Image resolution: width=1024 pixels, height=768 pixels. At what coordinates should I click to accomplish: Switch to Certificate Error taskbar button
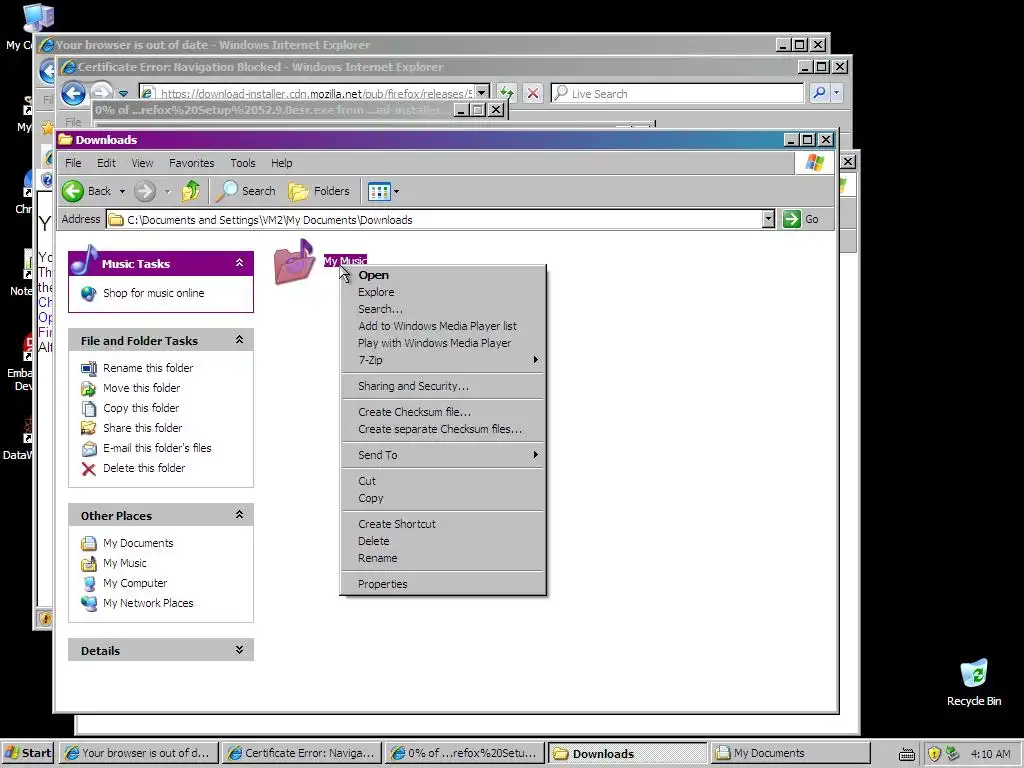[301, 753]
